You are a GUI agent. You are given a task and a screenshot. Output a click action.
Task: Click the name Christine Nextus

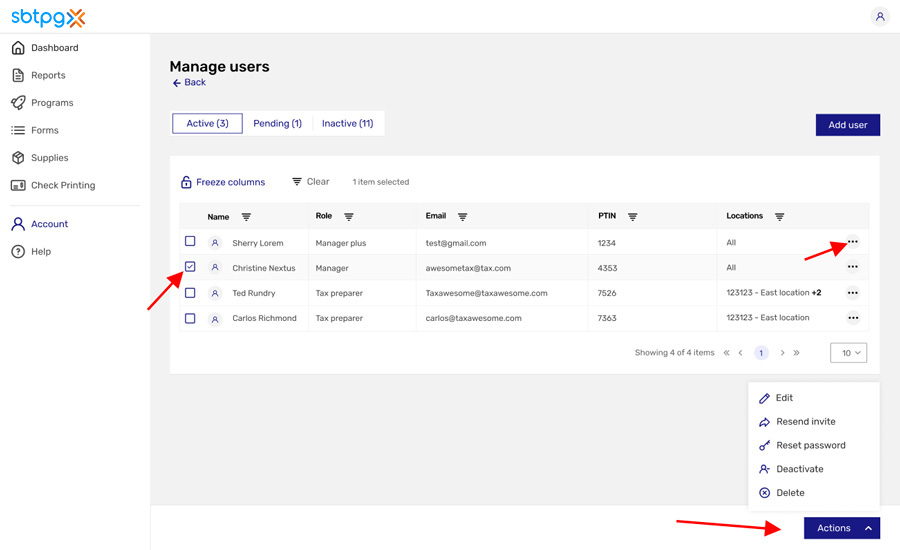click(263, 268)
